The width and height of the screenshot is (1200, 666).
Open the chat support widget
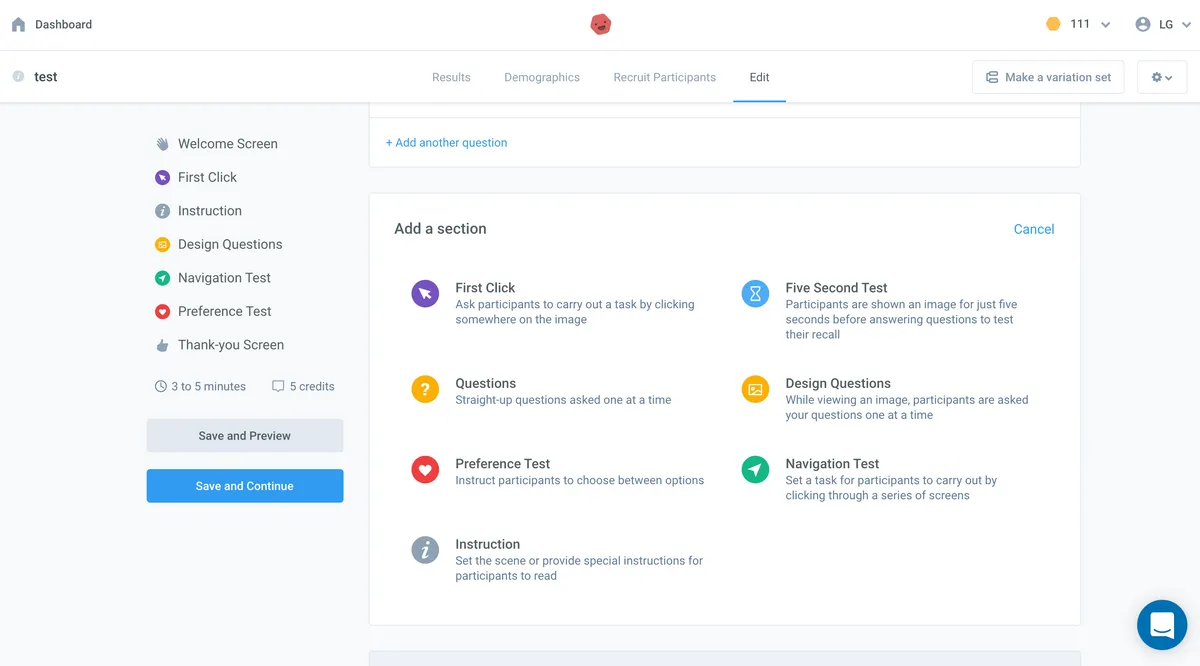pyautogui.click(x=1162, y=625)
